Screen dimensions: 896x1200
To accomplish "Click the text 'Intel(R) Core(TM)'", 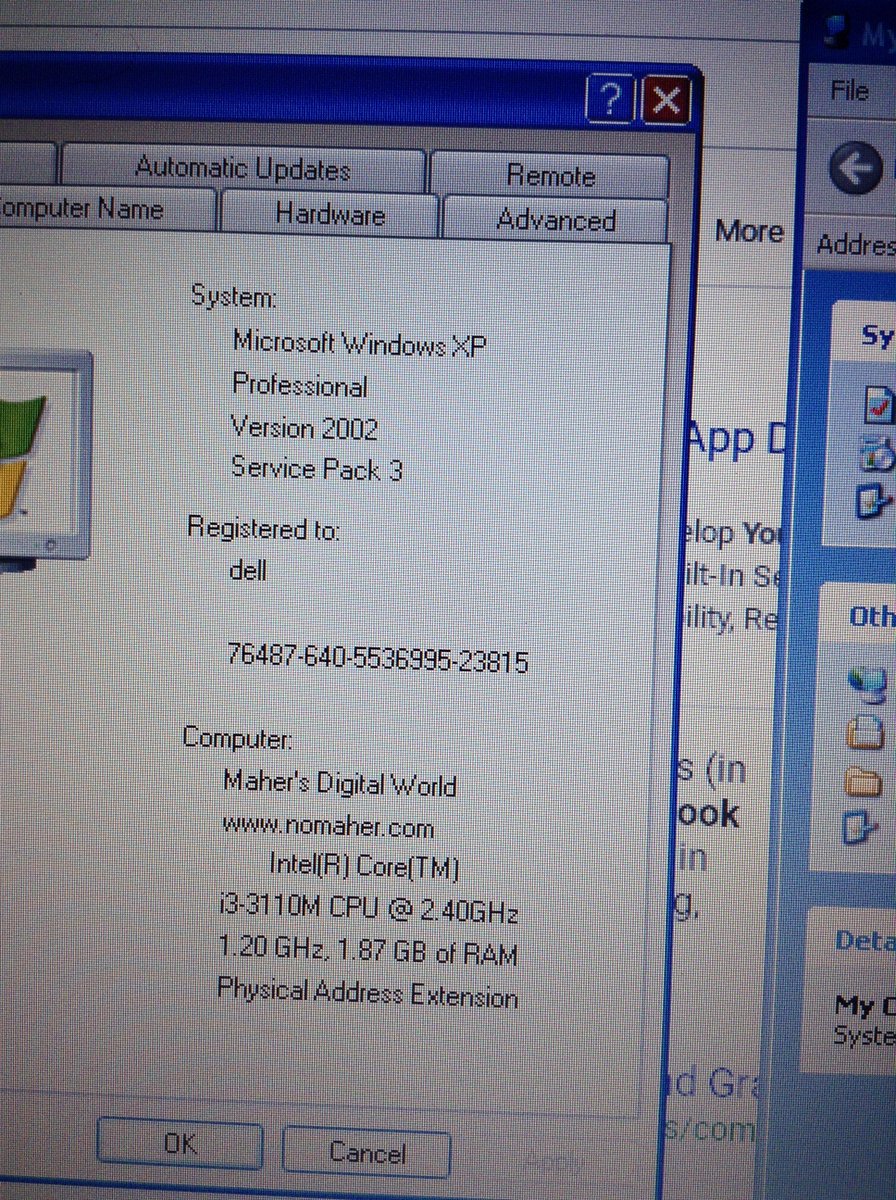I will pyautogui.click(x=363, y=866).
